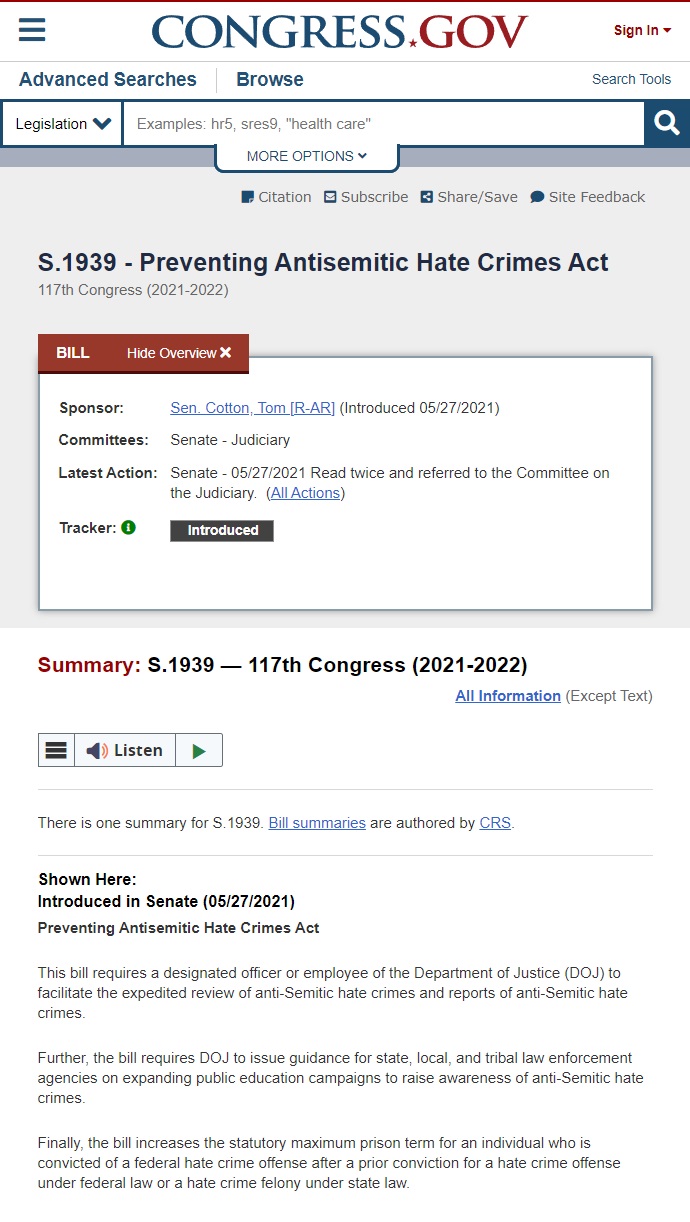This screenshot has width=690, height=1222.
Task: Click the magnifier search button
Action: [667, 124]
